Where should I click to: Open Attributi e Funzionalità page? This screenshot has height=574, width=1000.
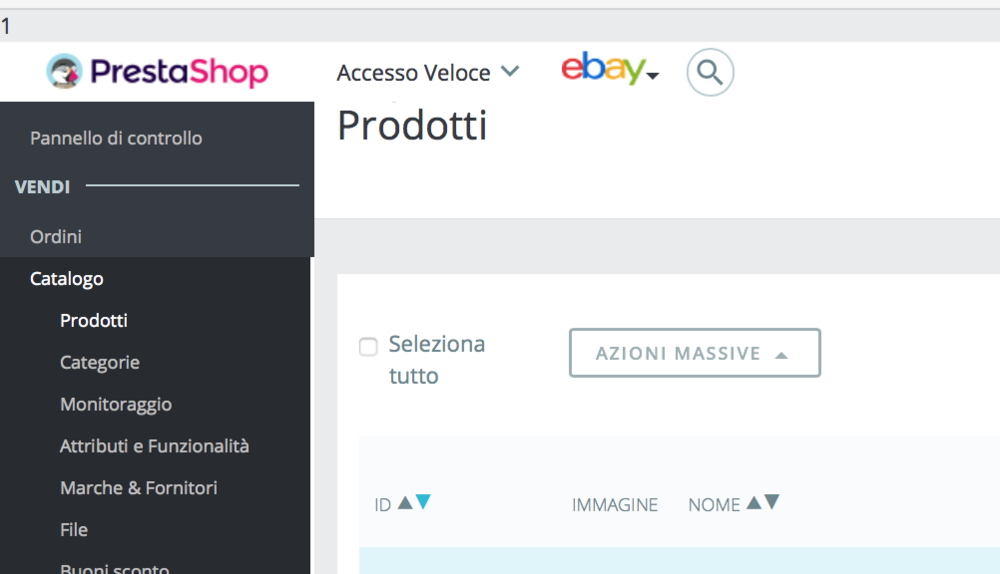154,446
